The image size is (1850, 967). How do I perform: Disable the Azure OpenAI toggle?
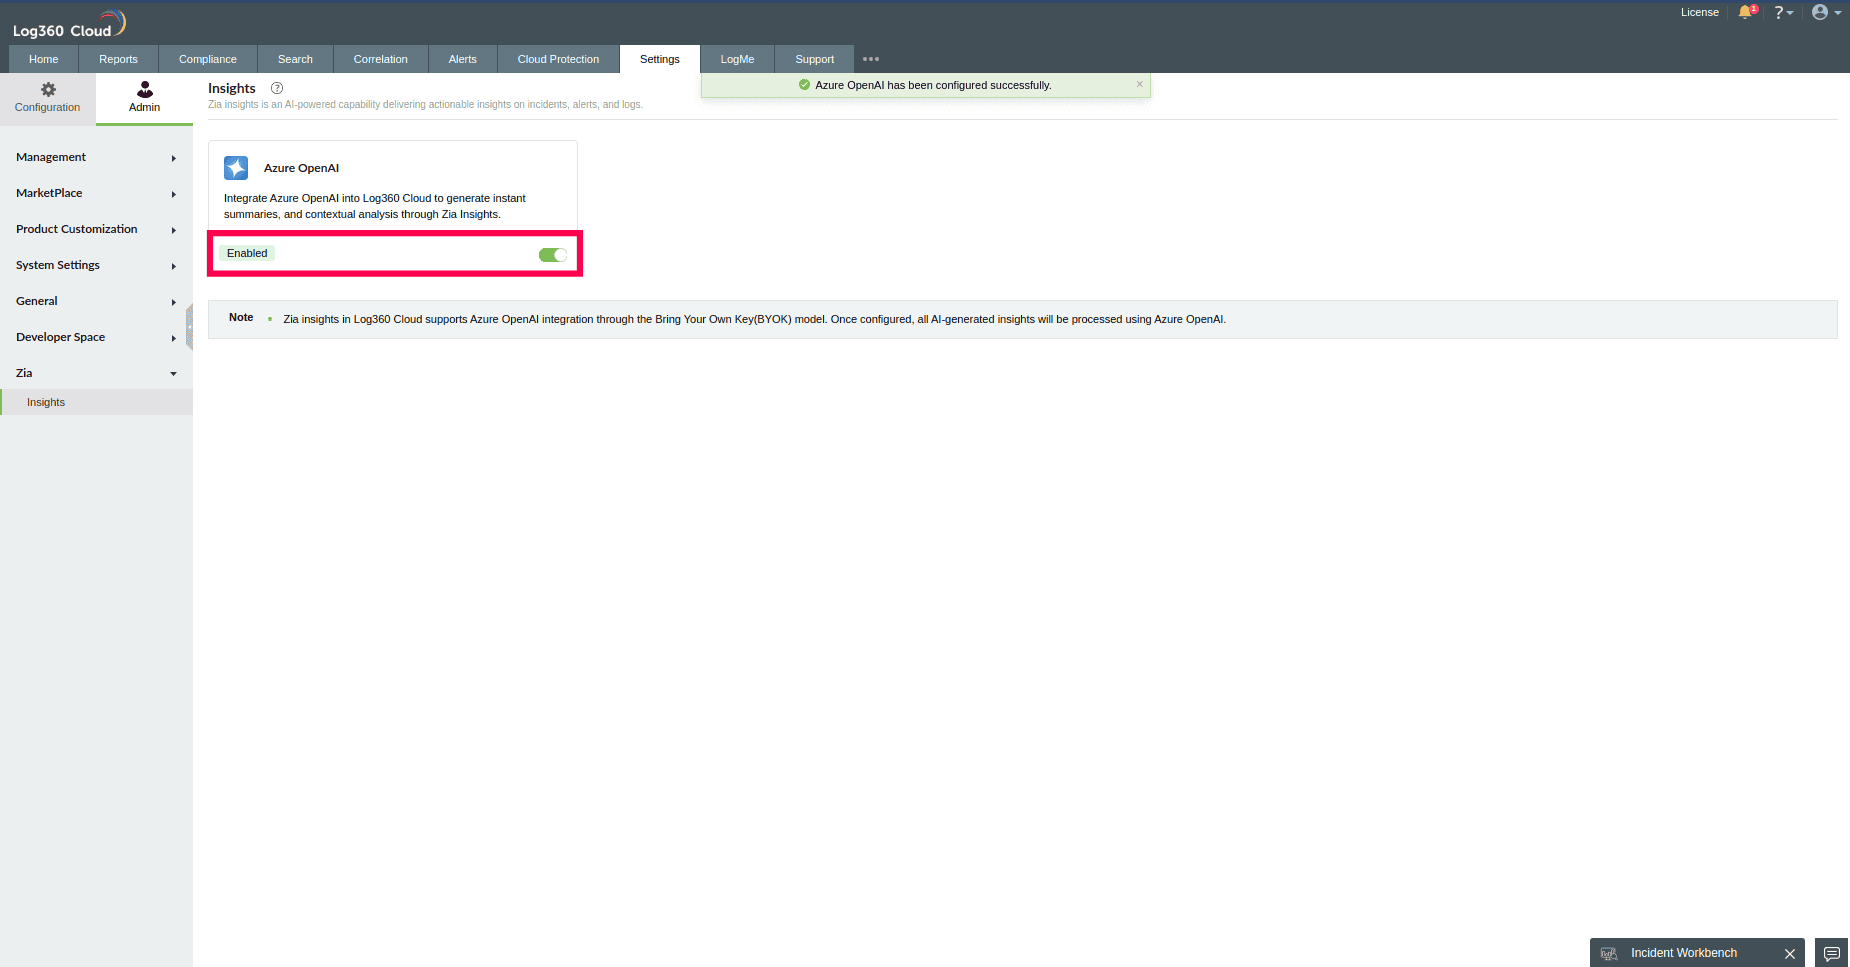click(x=553, y=254)
